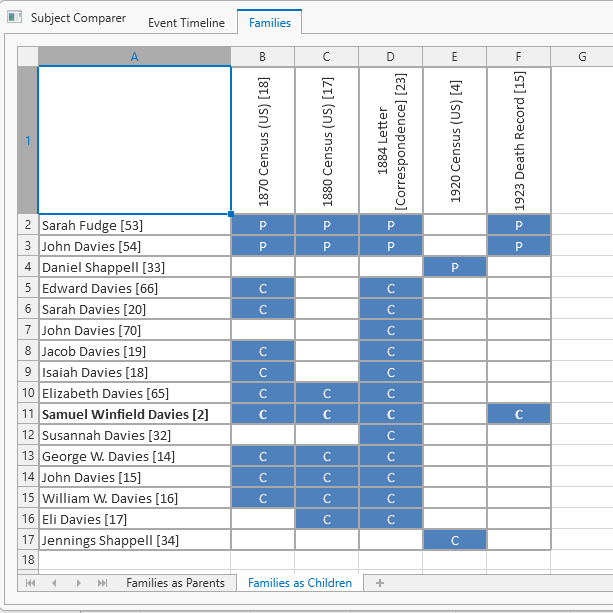Go to previous sheet with arrow button
Screen dimensions: 613x613
click(x=54, y=583)
